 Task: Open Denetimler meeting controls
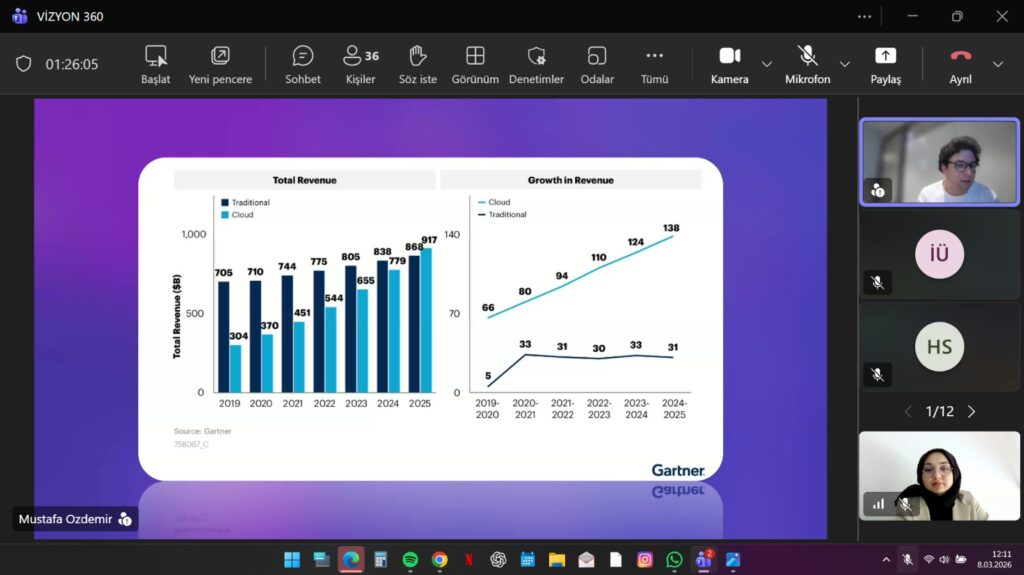click(536, 64)
